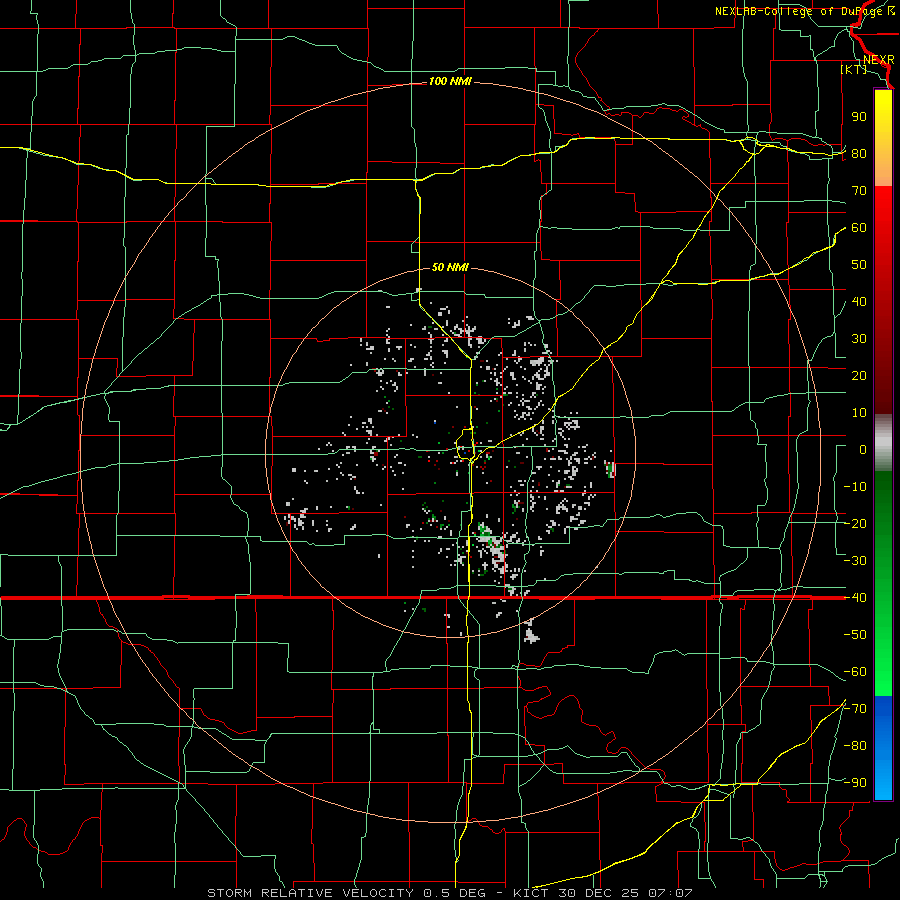Viewport: 900px width, 900px height.
Task: Click the -60 value on the velocity scale
Action: 855,672
